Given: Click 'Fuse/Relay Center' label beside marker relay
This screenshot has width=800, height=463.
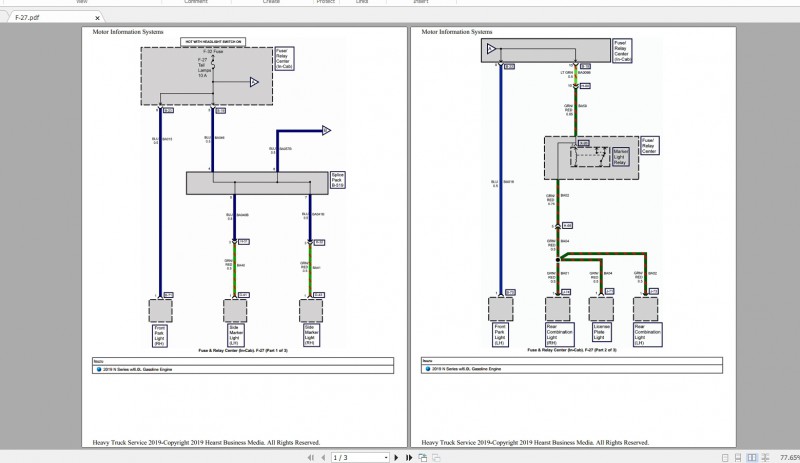Looking at the screenshot, I should 649,145.
